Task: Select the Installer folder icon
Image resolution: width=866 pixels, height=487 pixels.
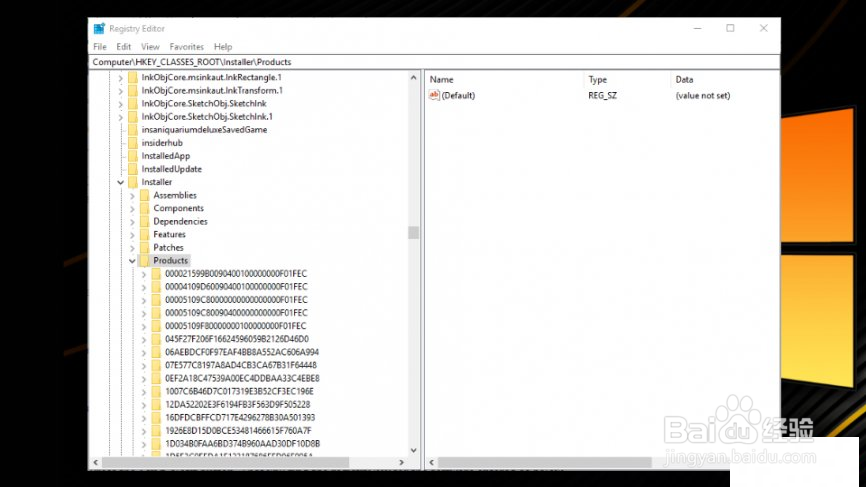Action: coord(133,182)
